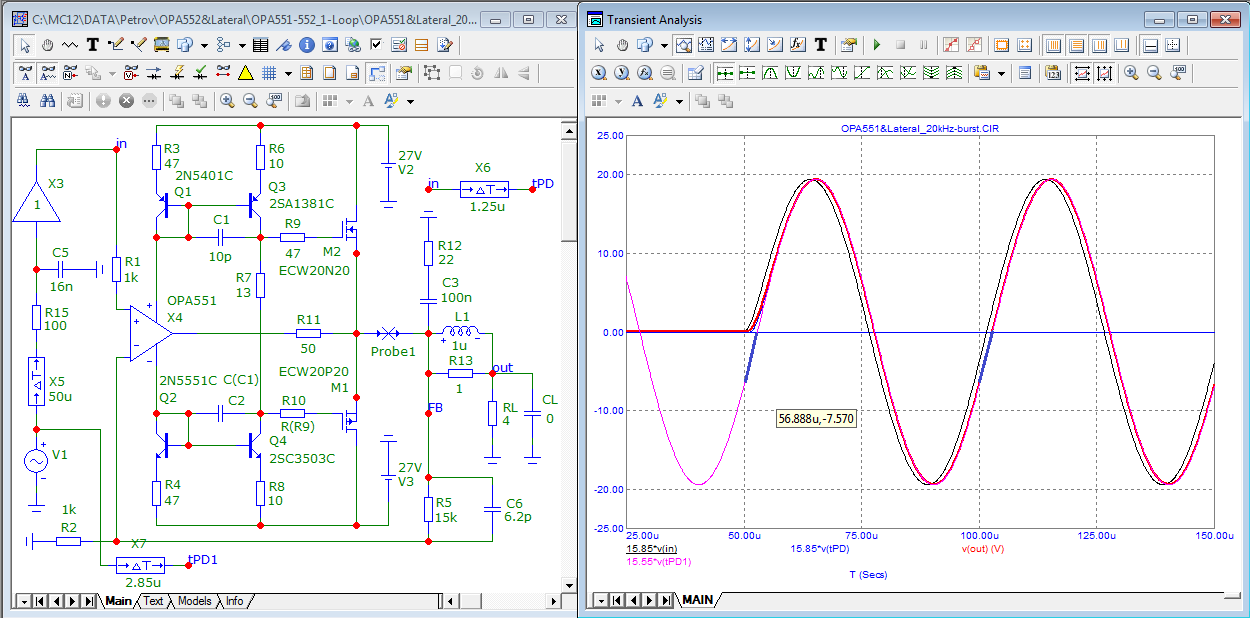Click the schematic horizontal scrollbar right arrow
The image size is (1250, 618).
click(554, 601)
